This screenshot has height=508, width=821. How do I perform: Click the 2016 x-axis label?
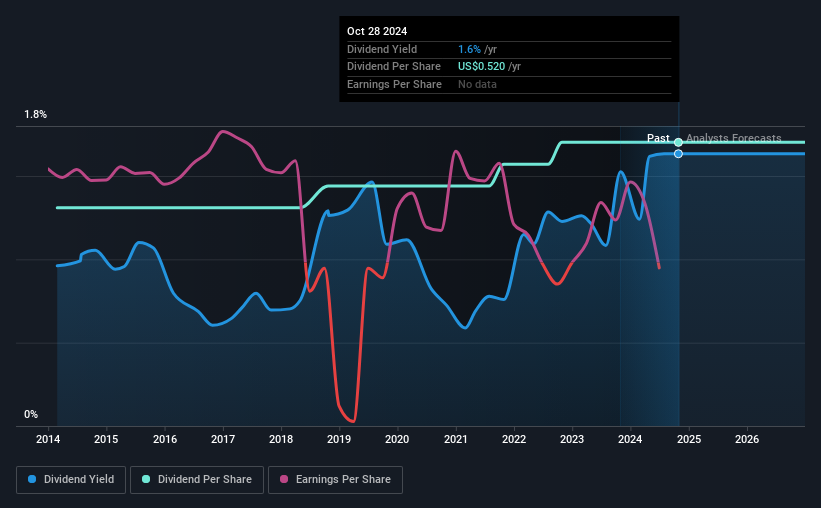(x=165, y=439)
